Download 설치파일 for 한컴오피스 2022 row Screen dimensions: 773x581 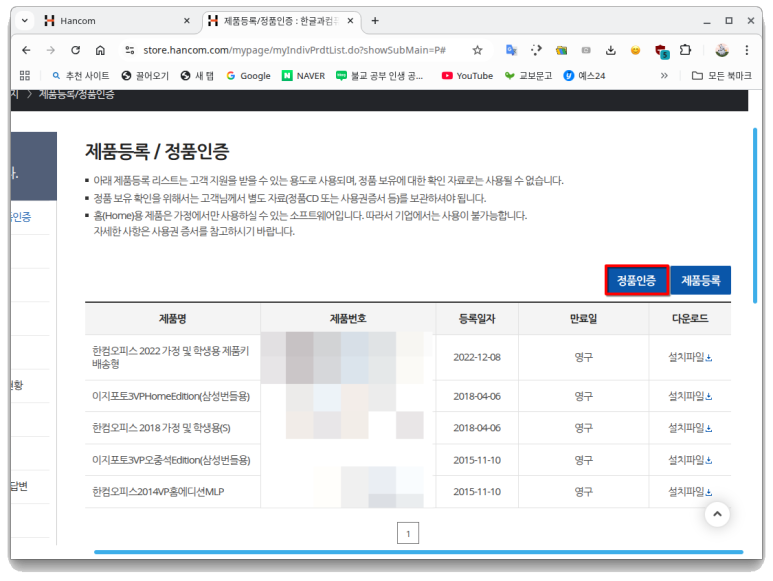pyautogui.click(x=690, y=357)
